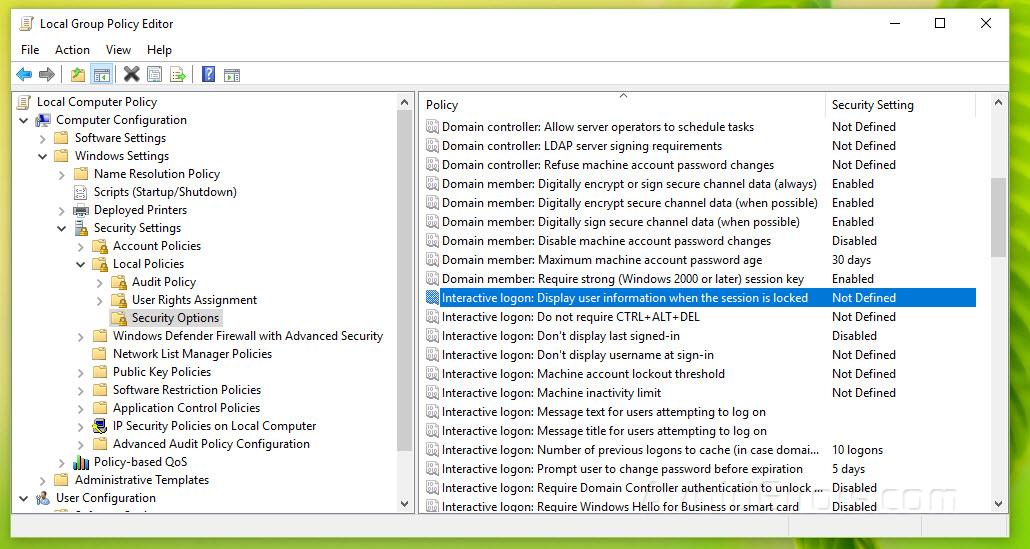Open the View menu
Viewport: 1030px width, 549px height.
pyautogui.click(x=118, y=49)
